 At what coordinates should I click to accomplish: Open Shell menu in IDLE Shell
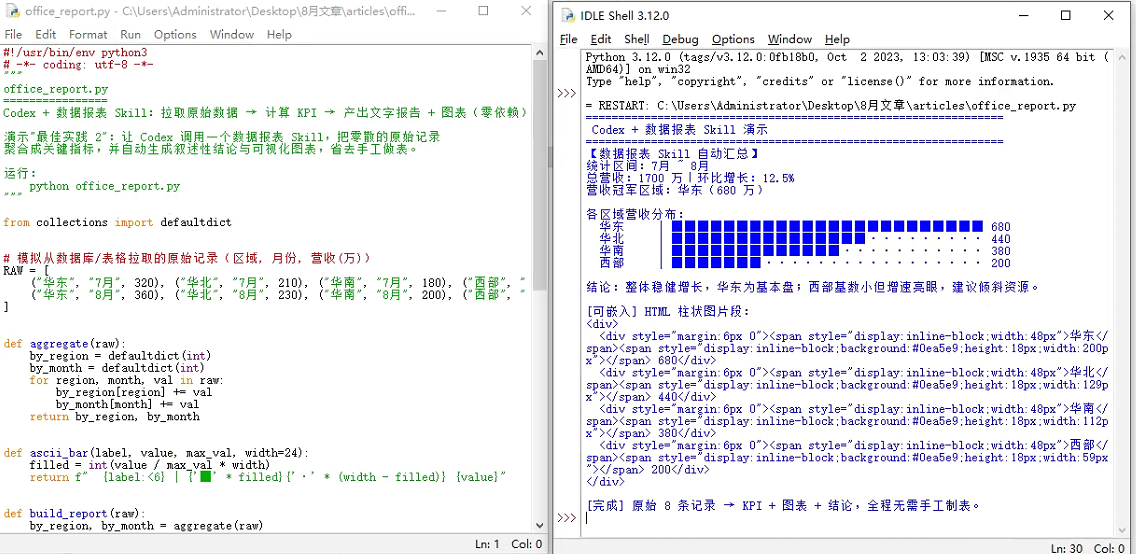coord(637,39)
